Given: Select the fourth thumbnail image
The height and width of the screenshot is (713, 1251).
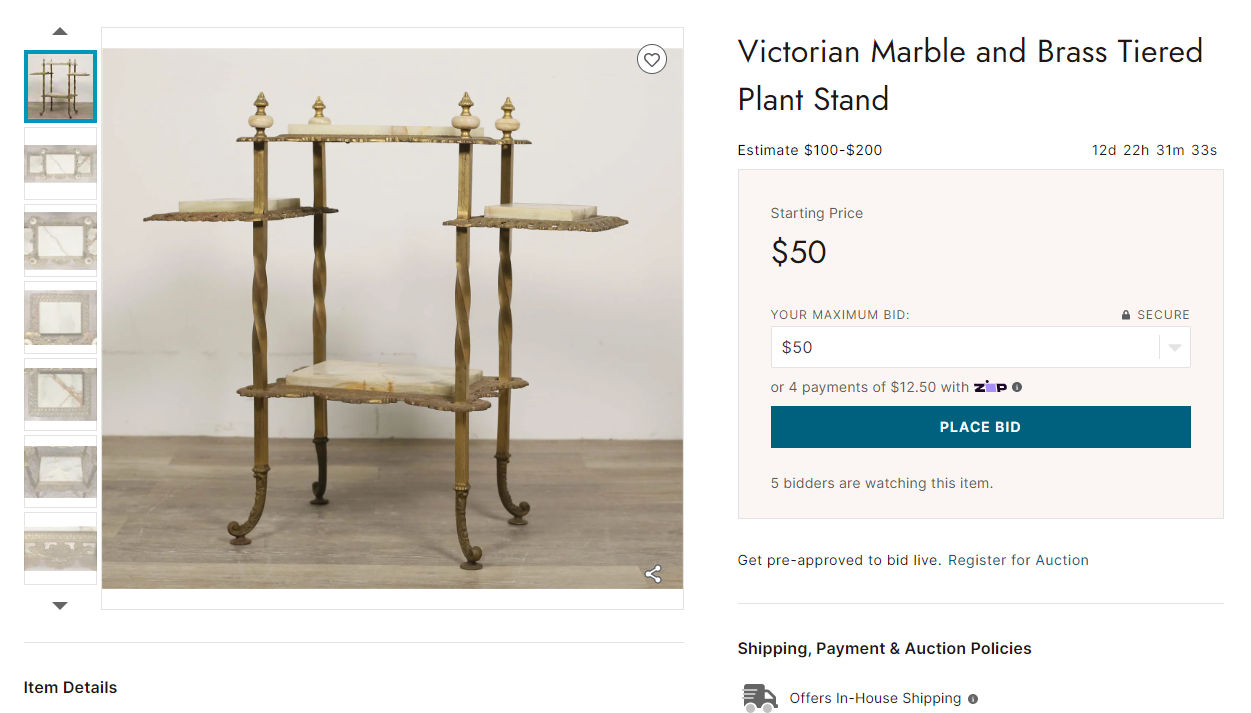Looking at the screenshot, I should [x=60, y=317].
